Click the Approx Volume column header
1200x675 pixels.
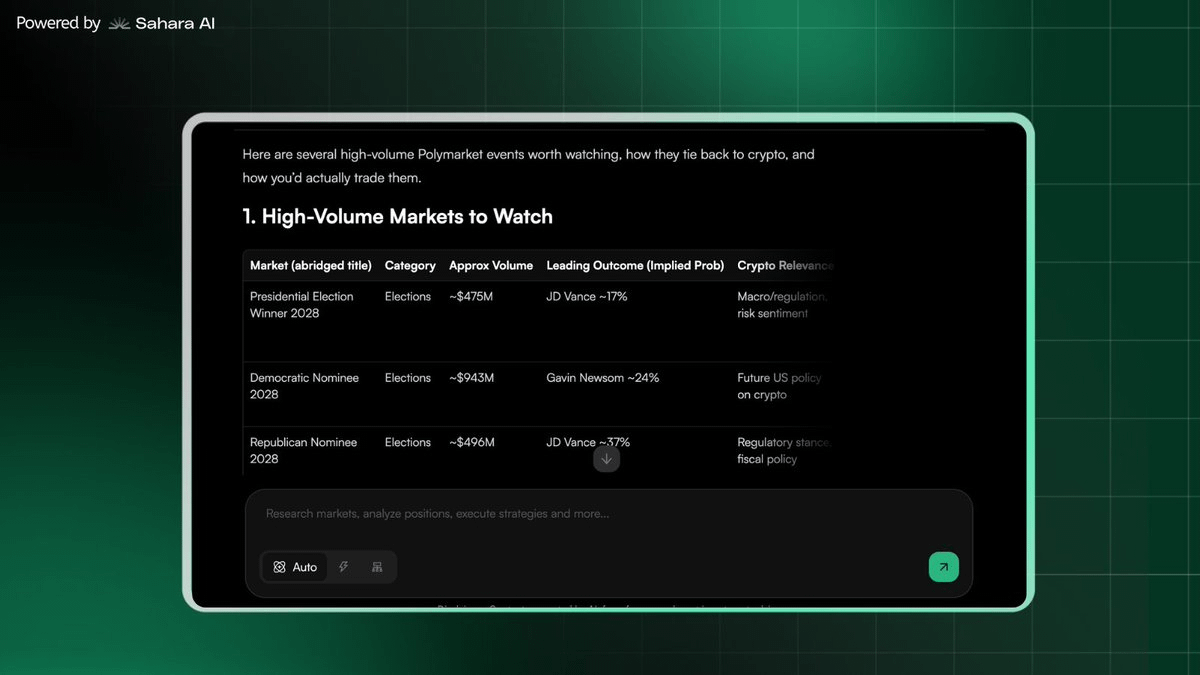tap(491, 266)
